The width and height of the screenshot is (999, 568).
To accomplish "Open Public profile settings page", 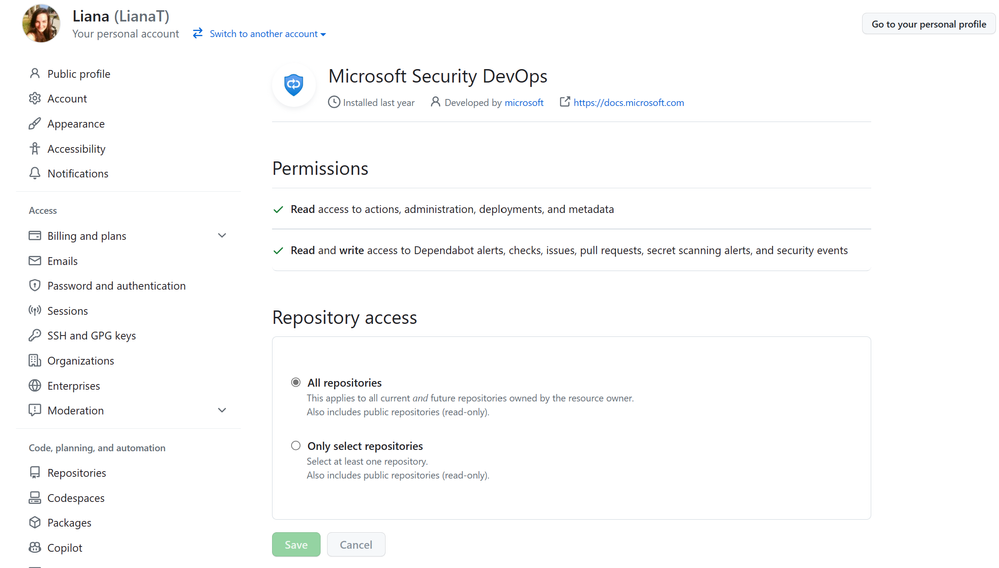I will click(x=78, y=74).
